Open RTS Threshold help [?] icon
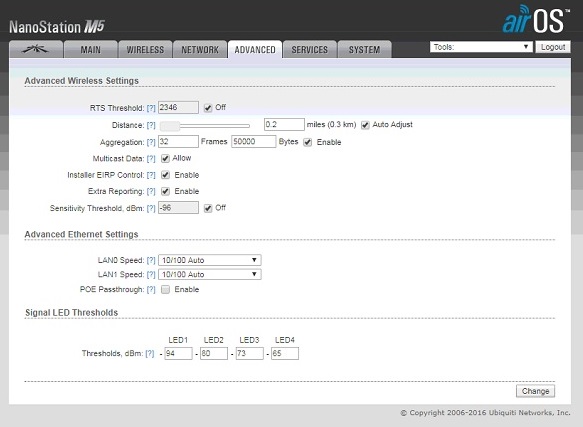The height and width of the screenshot is (427, 583). (x=151, y=108)
